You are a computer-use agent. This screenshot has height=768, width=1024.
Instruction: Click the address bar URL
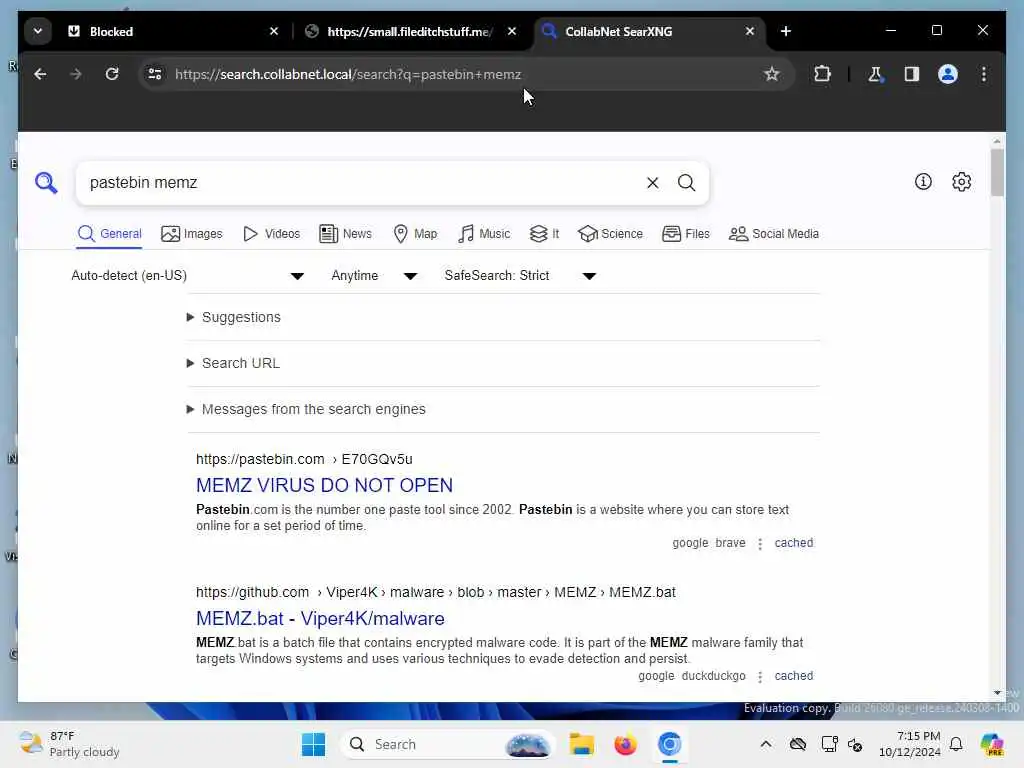click(348, 74)
